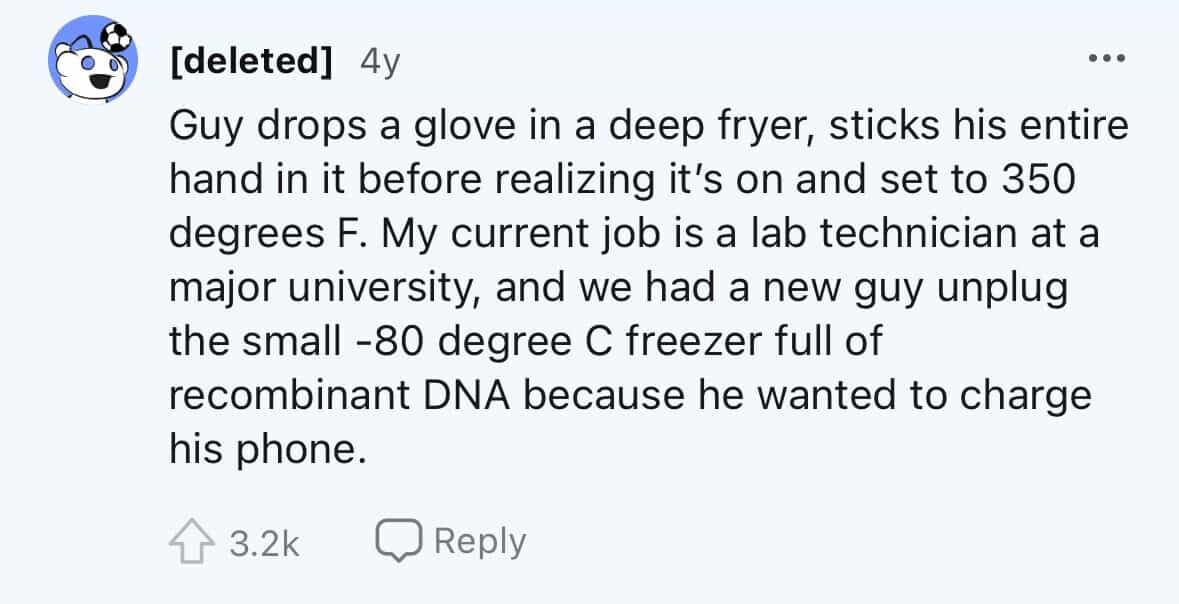Click the 3.2k vote count
1179x604 pixels.
point(264,540)
